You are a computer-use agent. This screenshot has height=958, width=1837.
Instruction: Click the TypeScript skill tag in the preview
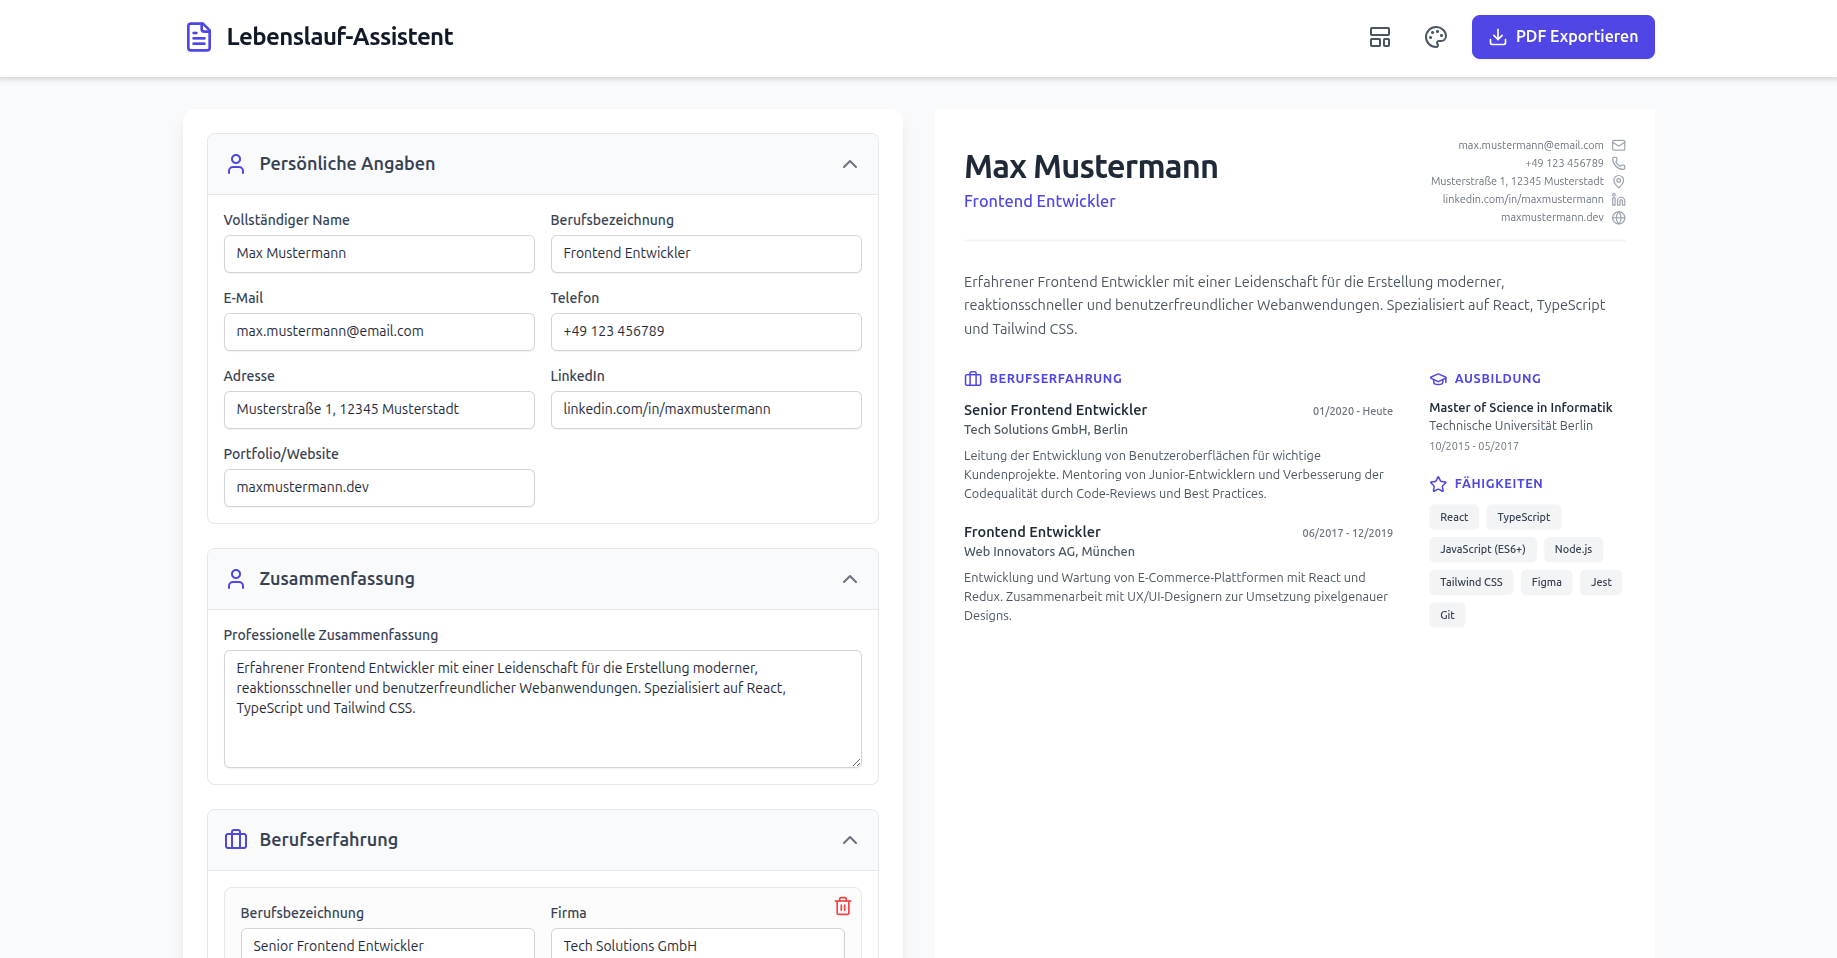pyautogui.click(x=1523, y=517)
